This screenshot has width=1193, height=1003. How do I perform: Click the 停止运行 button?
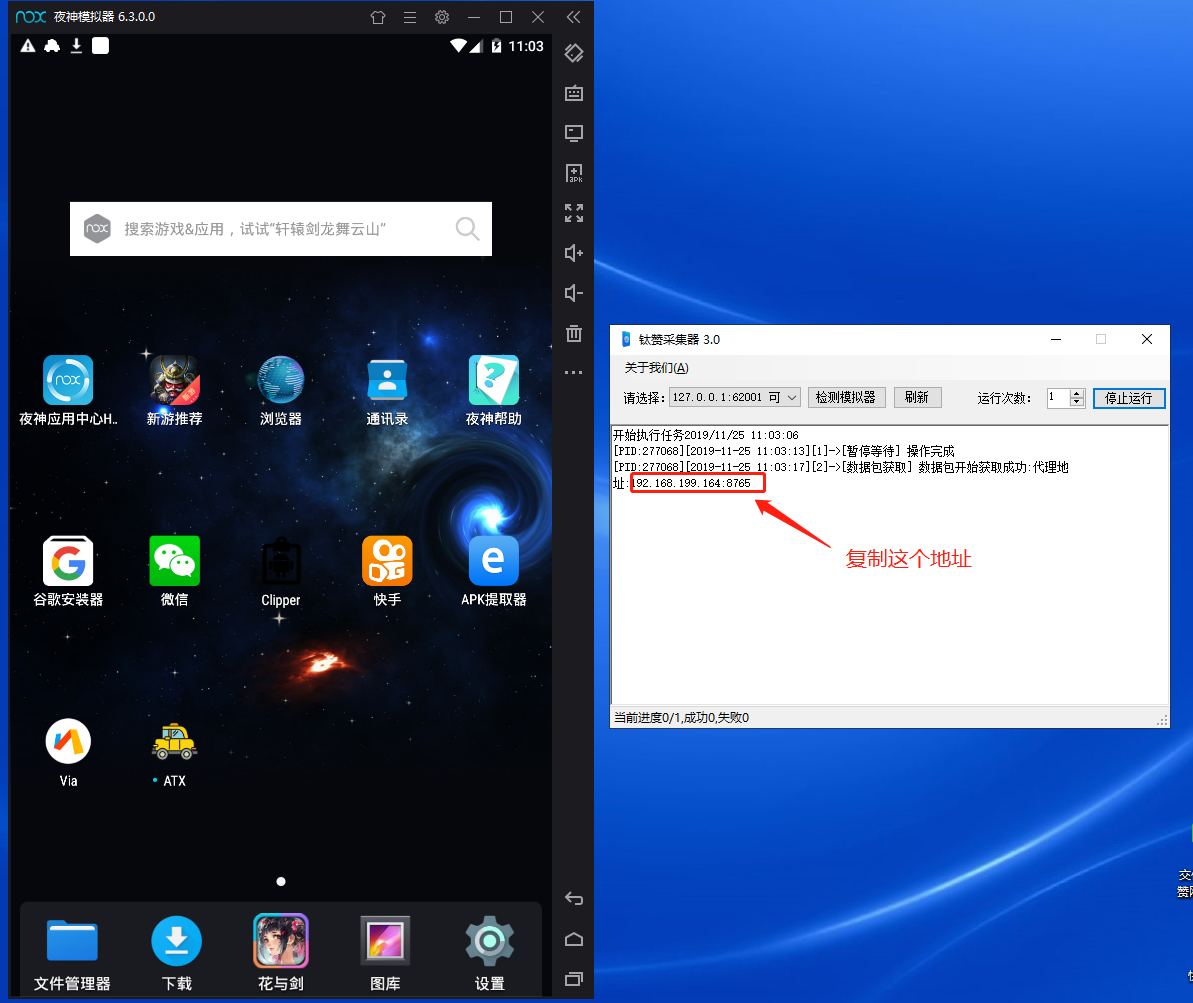(1128, 398)
